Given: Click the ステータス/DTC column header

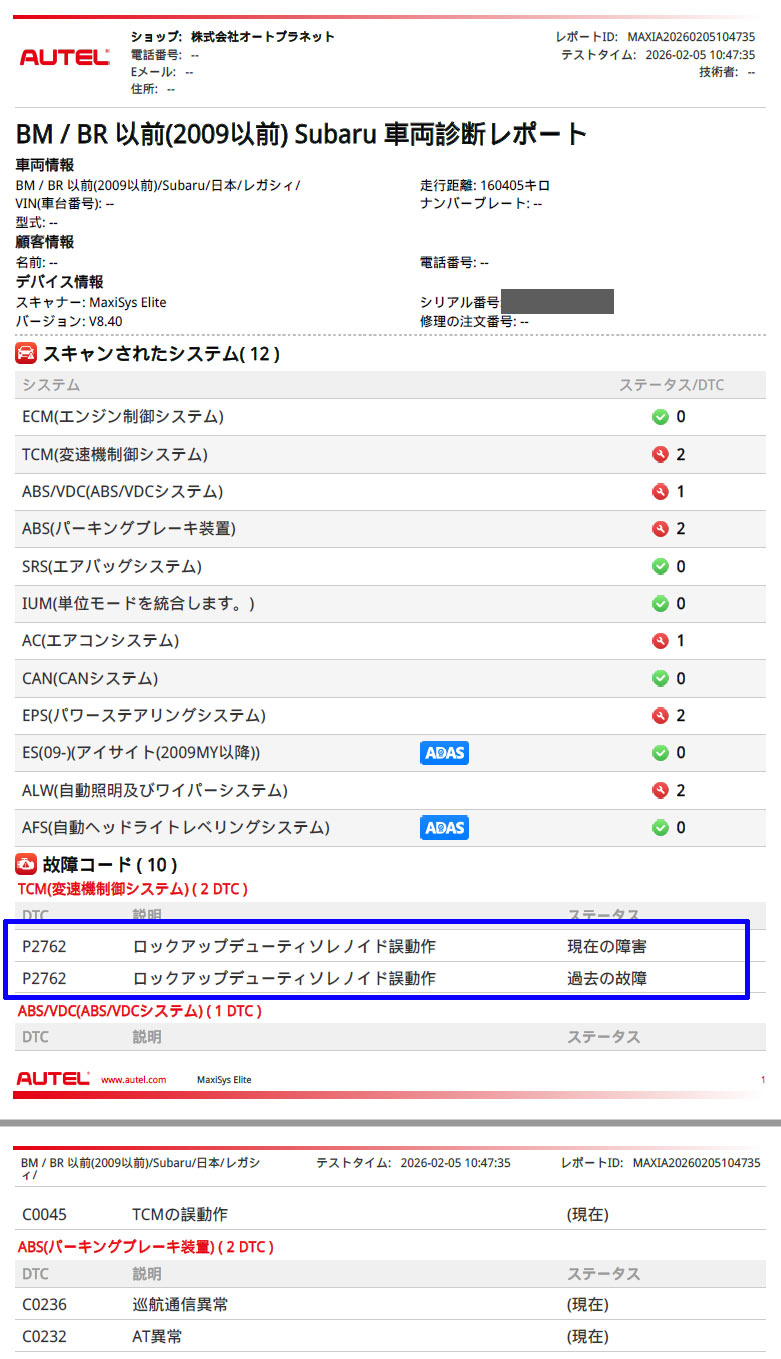Looking at the screenshot, I should pyautogui.click(x=669, y=385).
